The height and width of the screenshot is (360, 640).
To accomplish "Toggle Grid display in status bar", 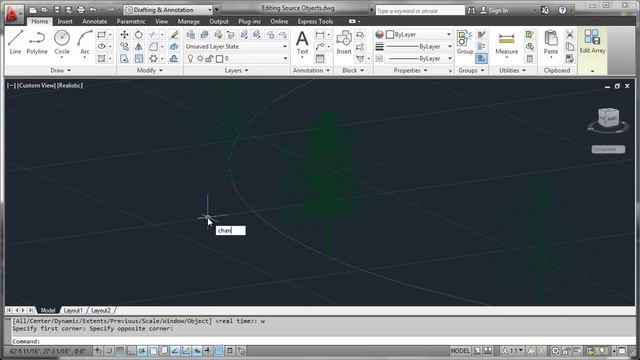I will [120, 351].
